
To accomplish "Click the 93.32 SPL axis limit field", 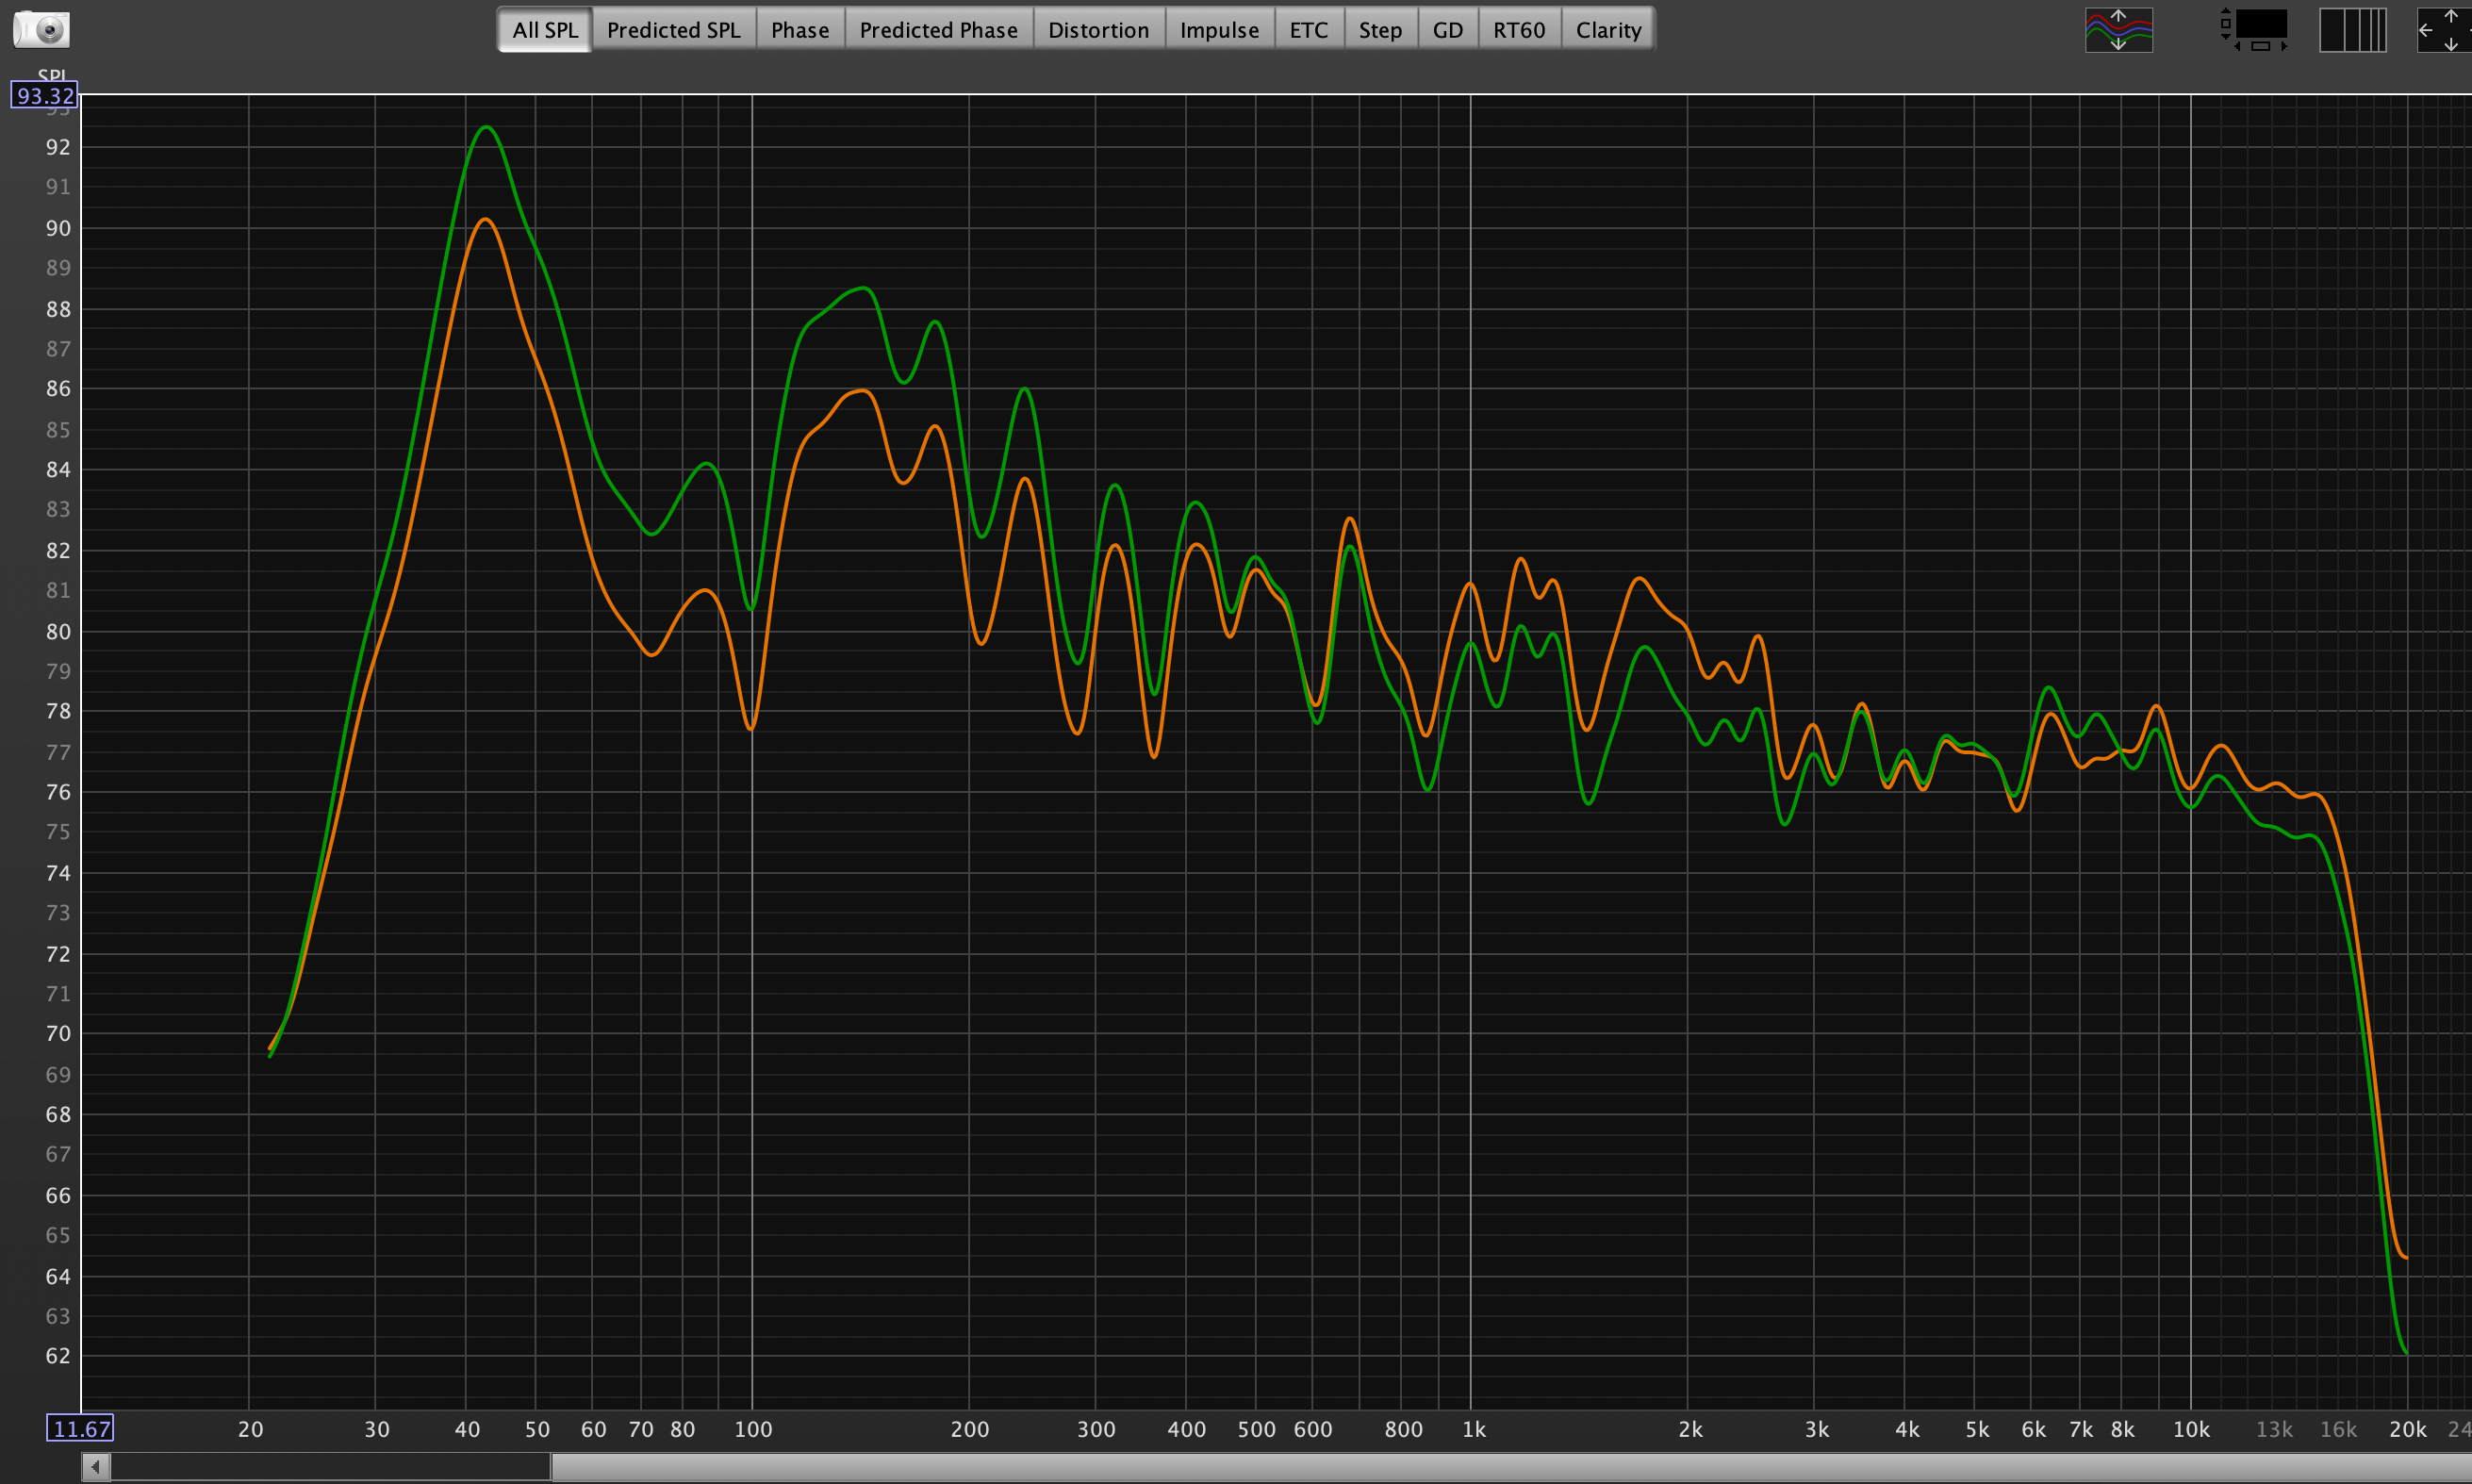I will point(44,96).
